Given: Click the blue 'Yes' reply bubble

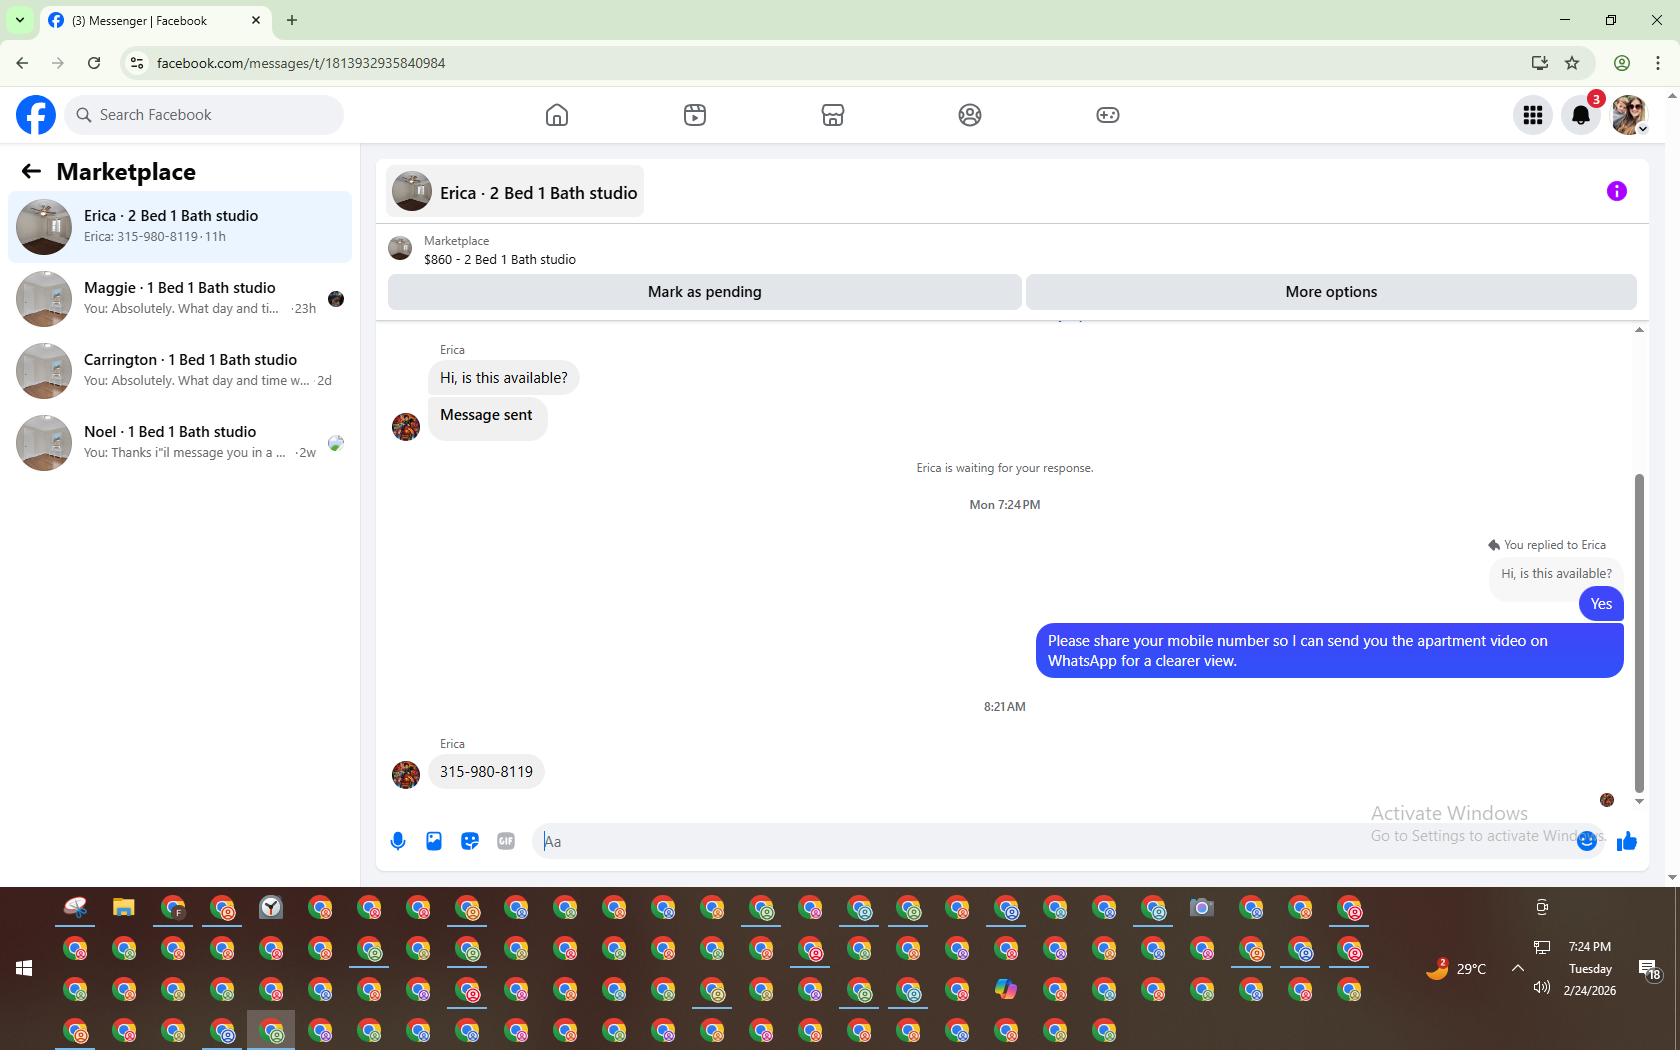Looking at the screenshot, I should (x=1601, y=604).
